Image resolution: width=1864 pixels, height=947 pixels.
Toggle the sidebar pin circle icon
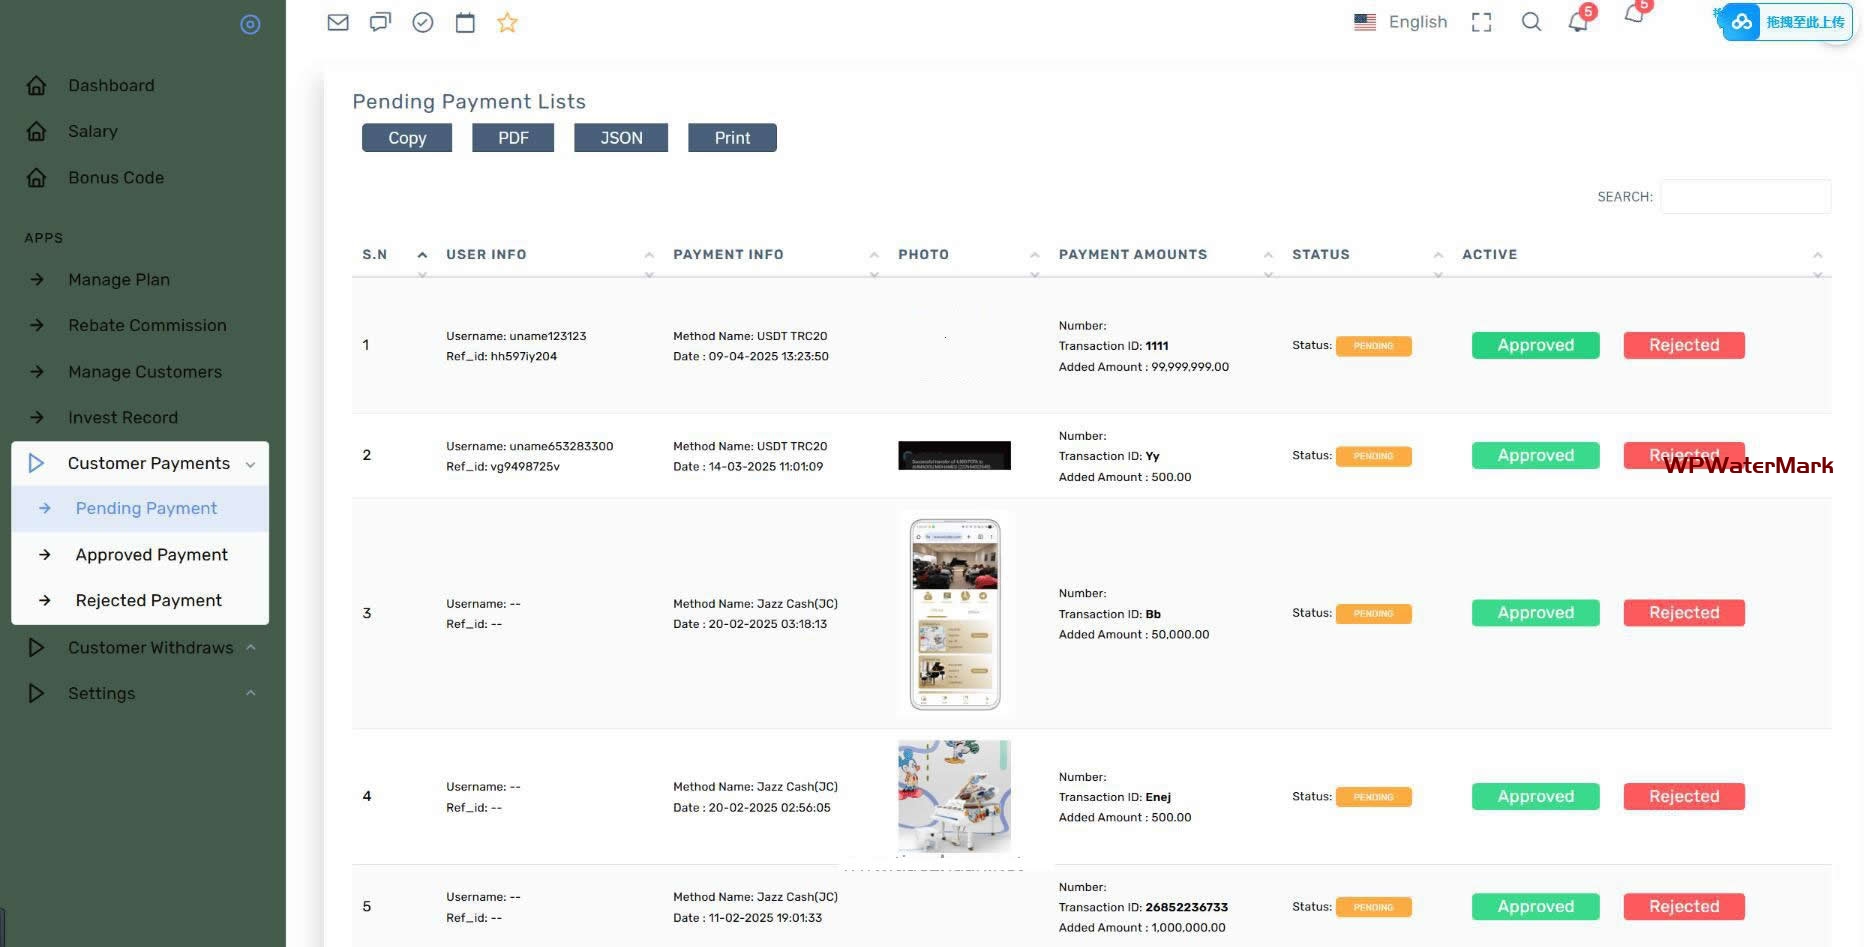250,24
